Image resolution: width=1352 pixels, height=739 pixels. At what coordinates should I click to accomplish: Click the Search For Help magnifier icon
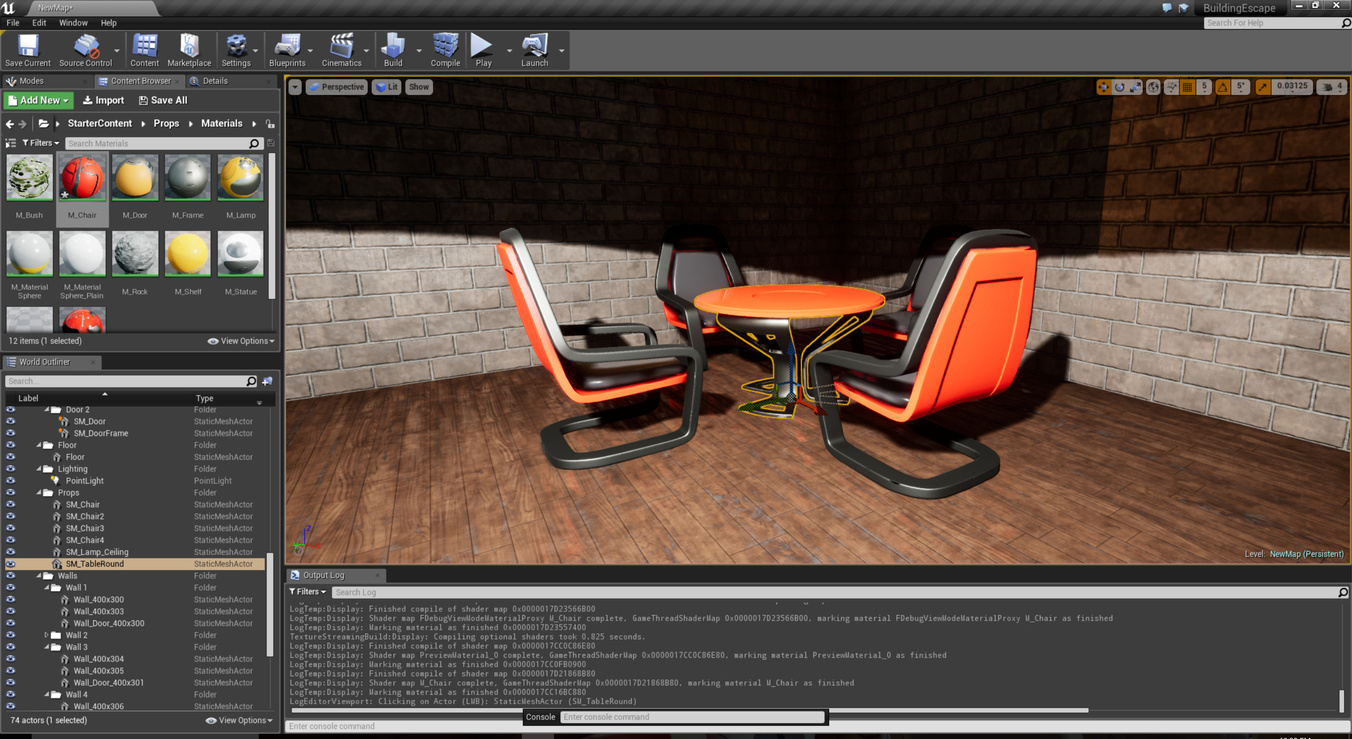coord(1345,23)
